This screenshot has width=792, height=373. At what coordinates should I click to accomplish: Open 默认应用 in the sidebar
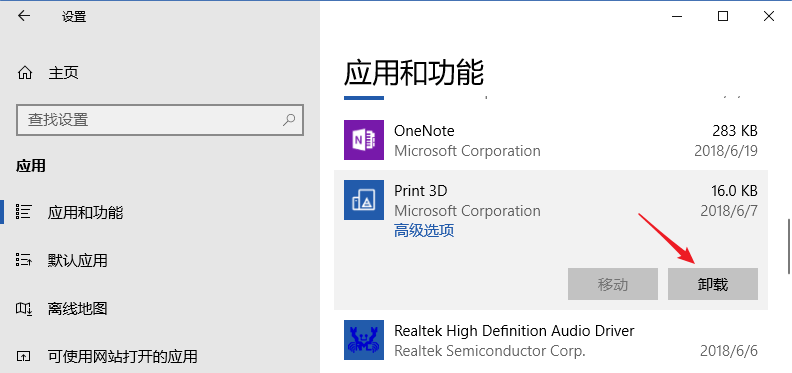(x=78, y=261)
